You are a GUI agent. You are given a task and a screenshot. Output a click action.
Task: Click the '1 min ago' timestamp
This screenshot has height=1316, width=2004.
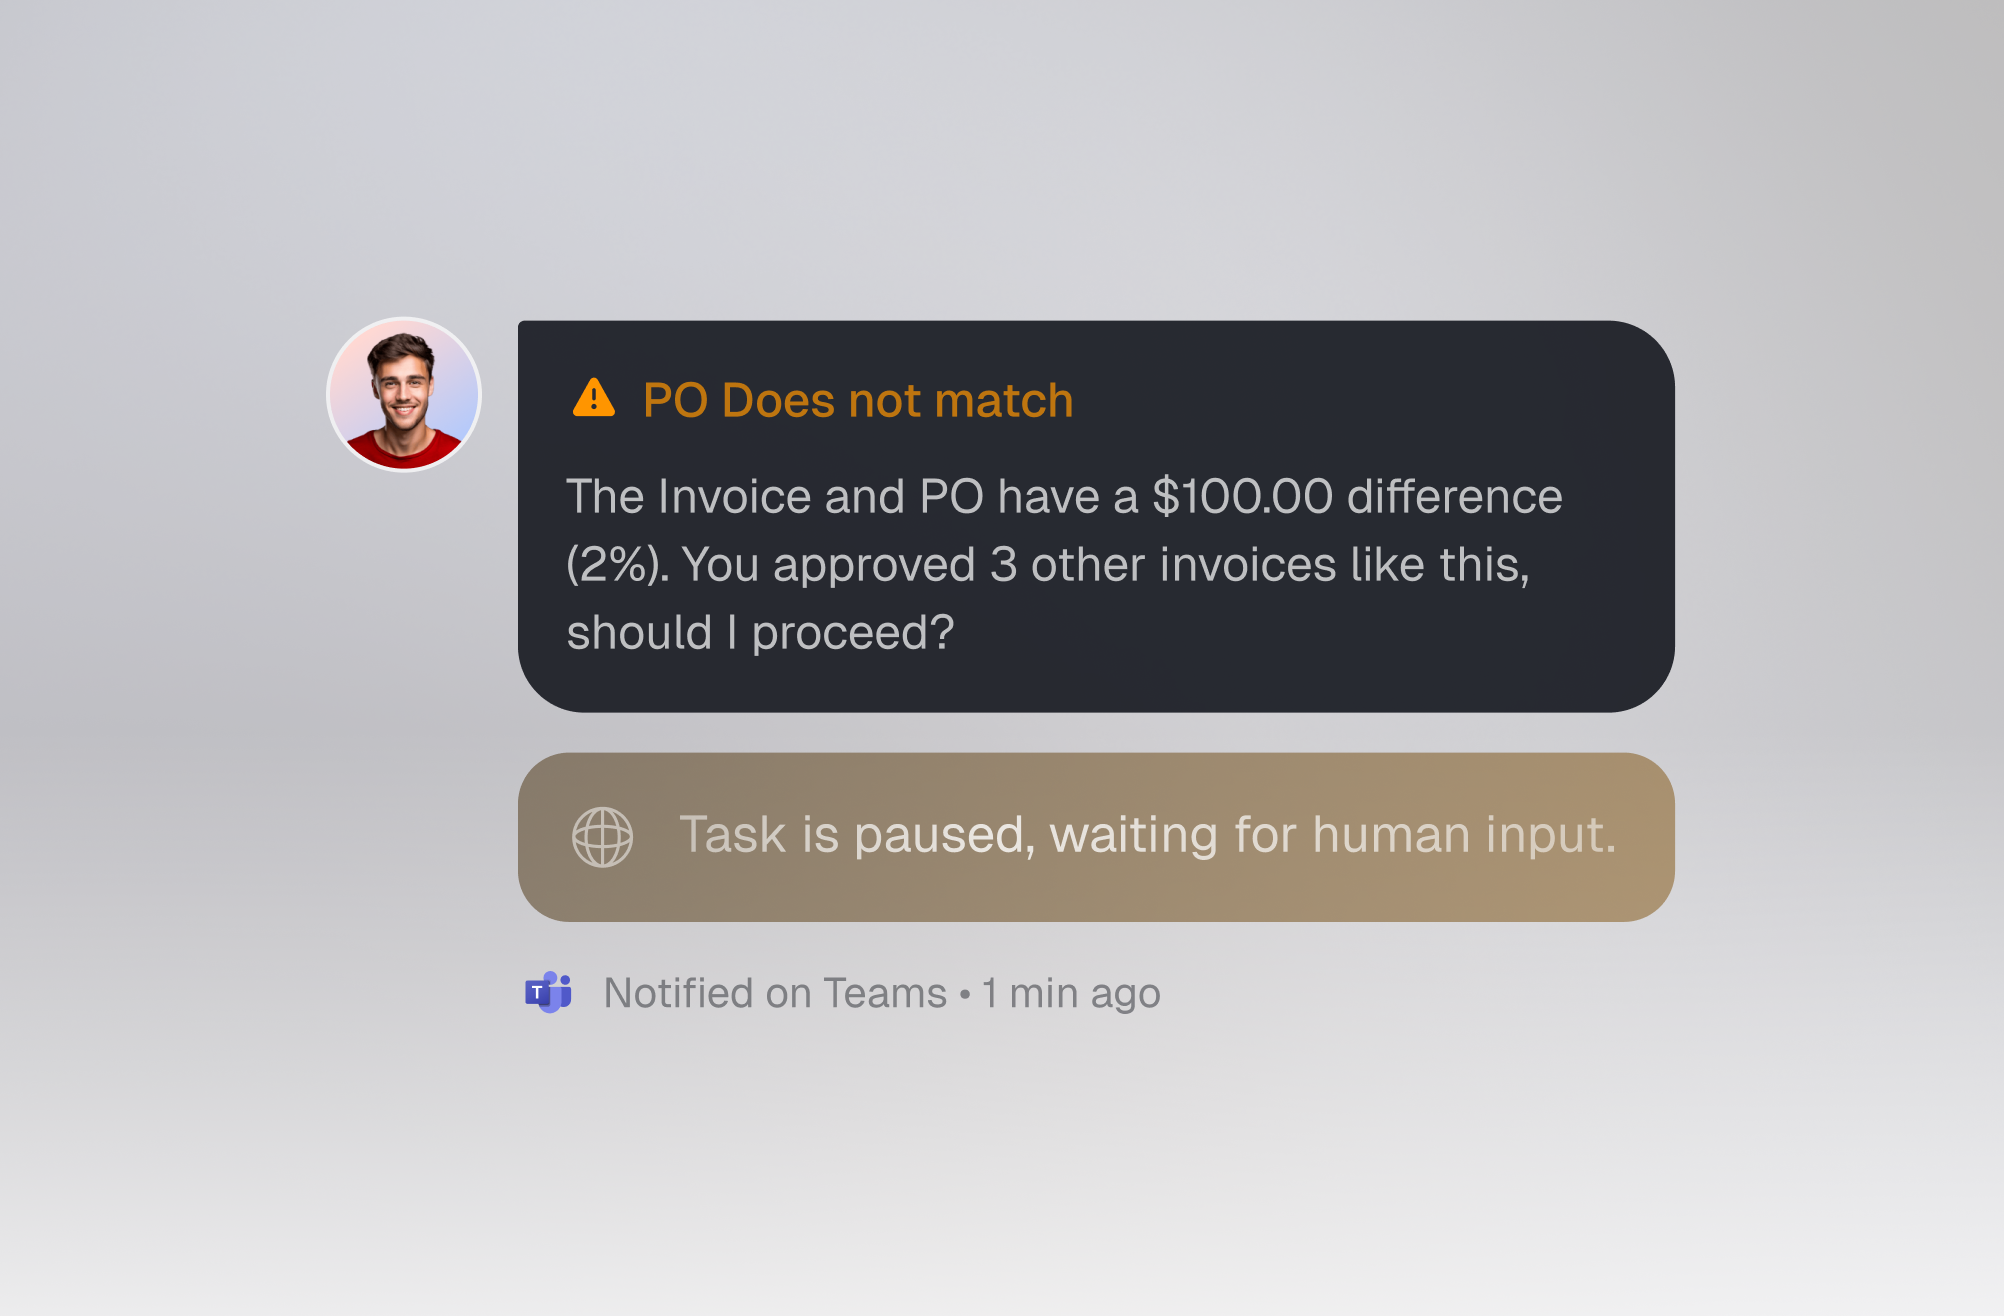[x=1071, y=994]
